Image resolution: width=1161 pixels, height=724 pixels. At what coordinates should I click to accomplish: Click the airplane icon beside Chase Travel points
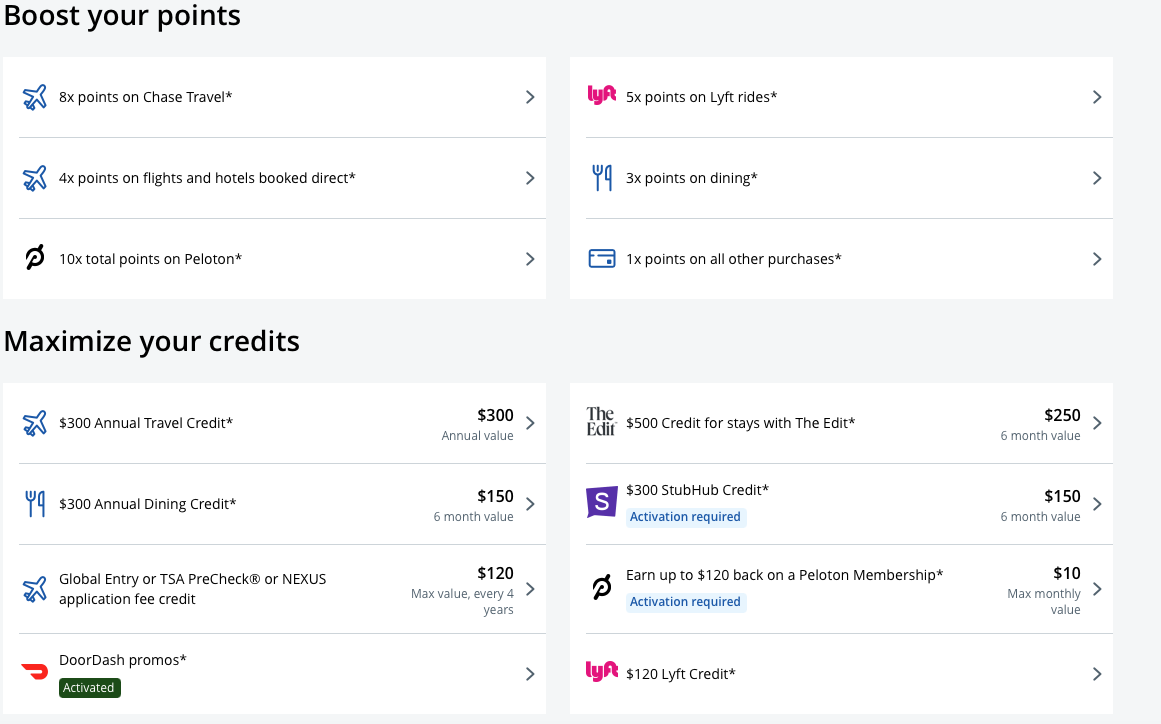pyautogui.click(x=35, y=97)
